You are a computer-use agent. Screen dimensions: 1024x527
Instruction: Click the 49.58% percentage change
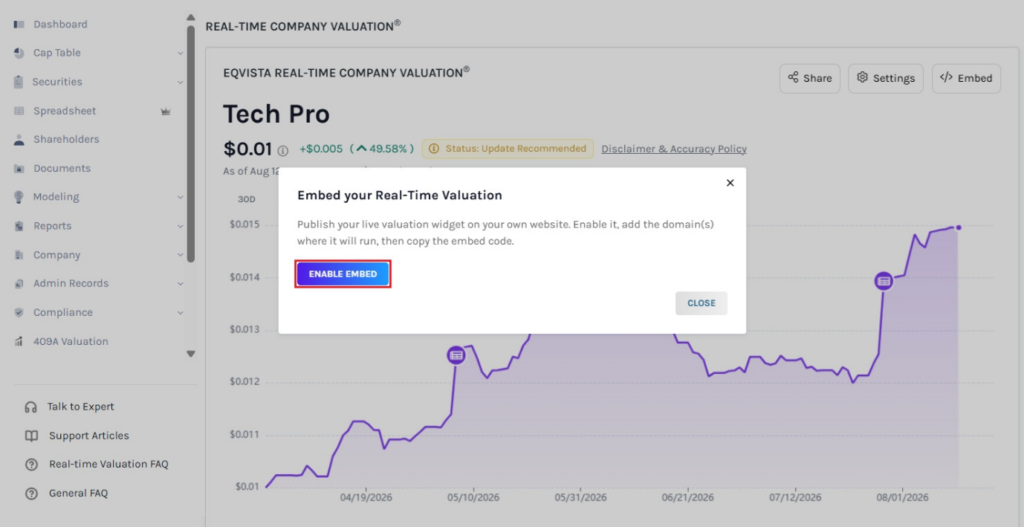(x=381, y=149)
